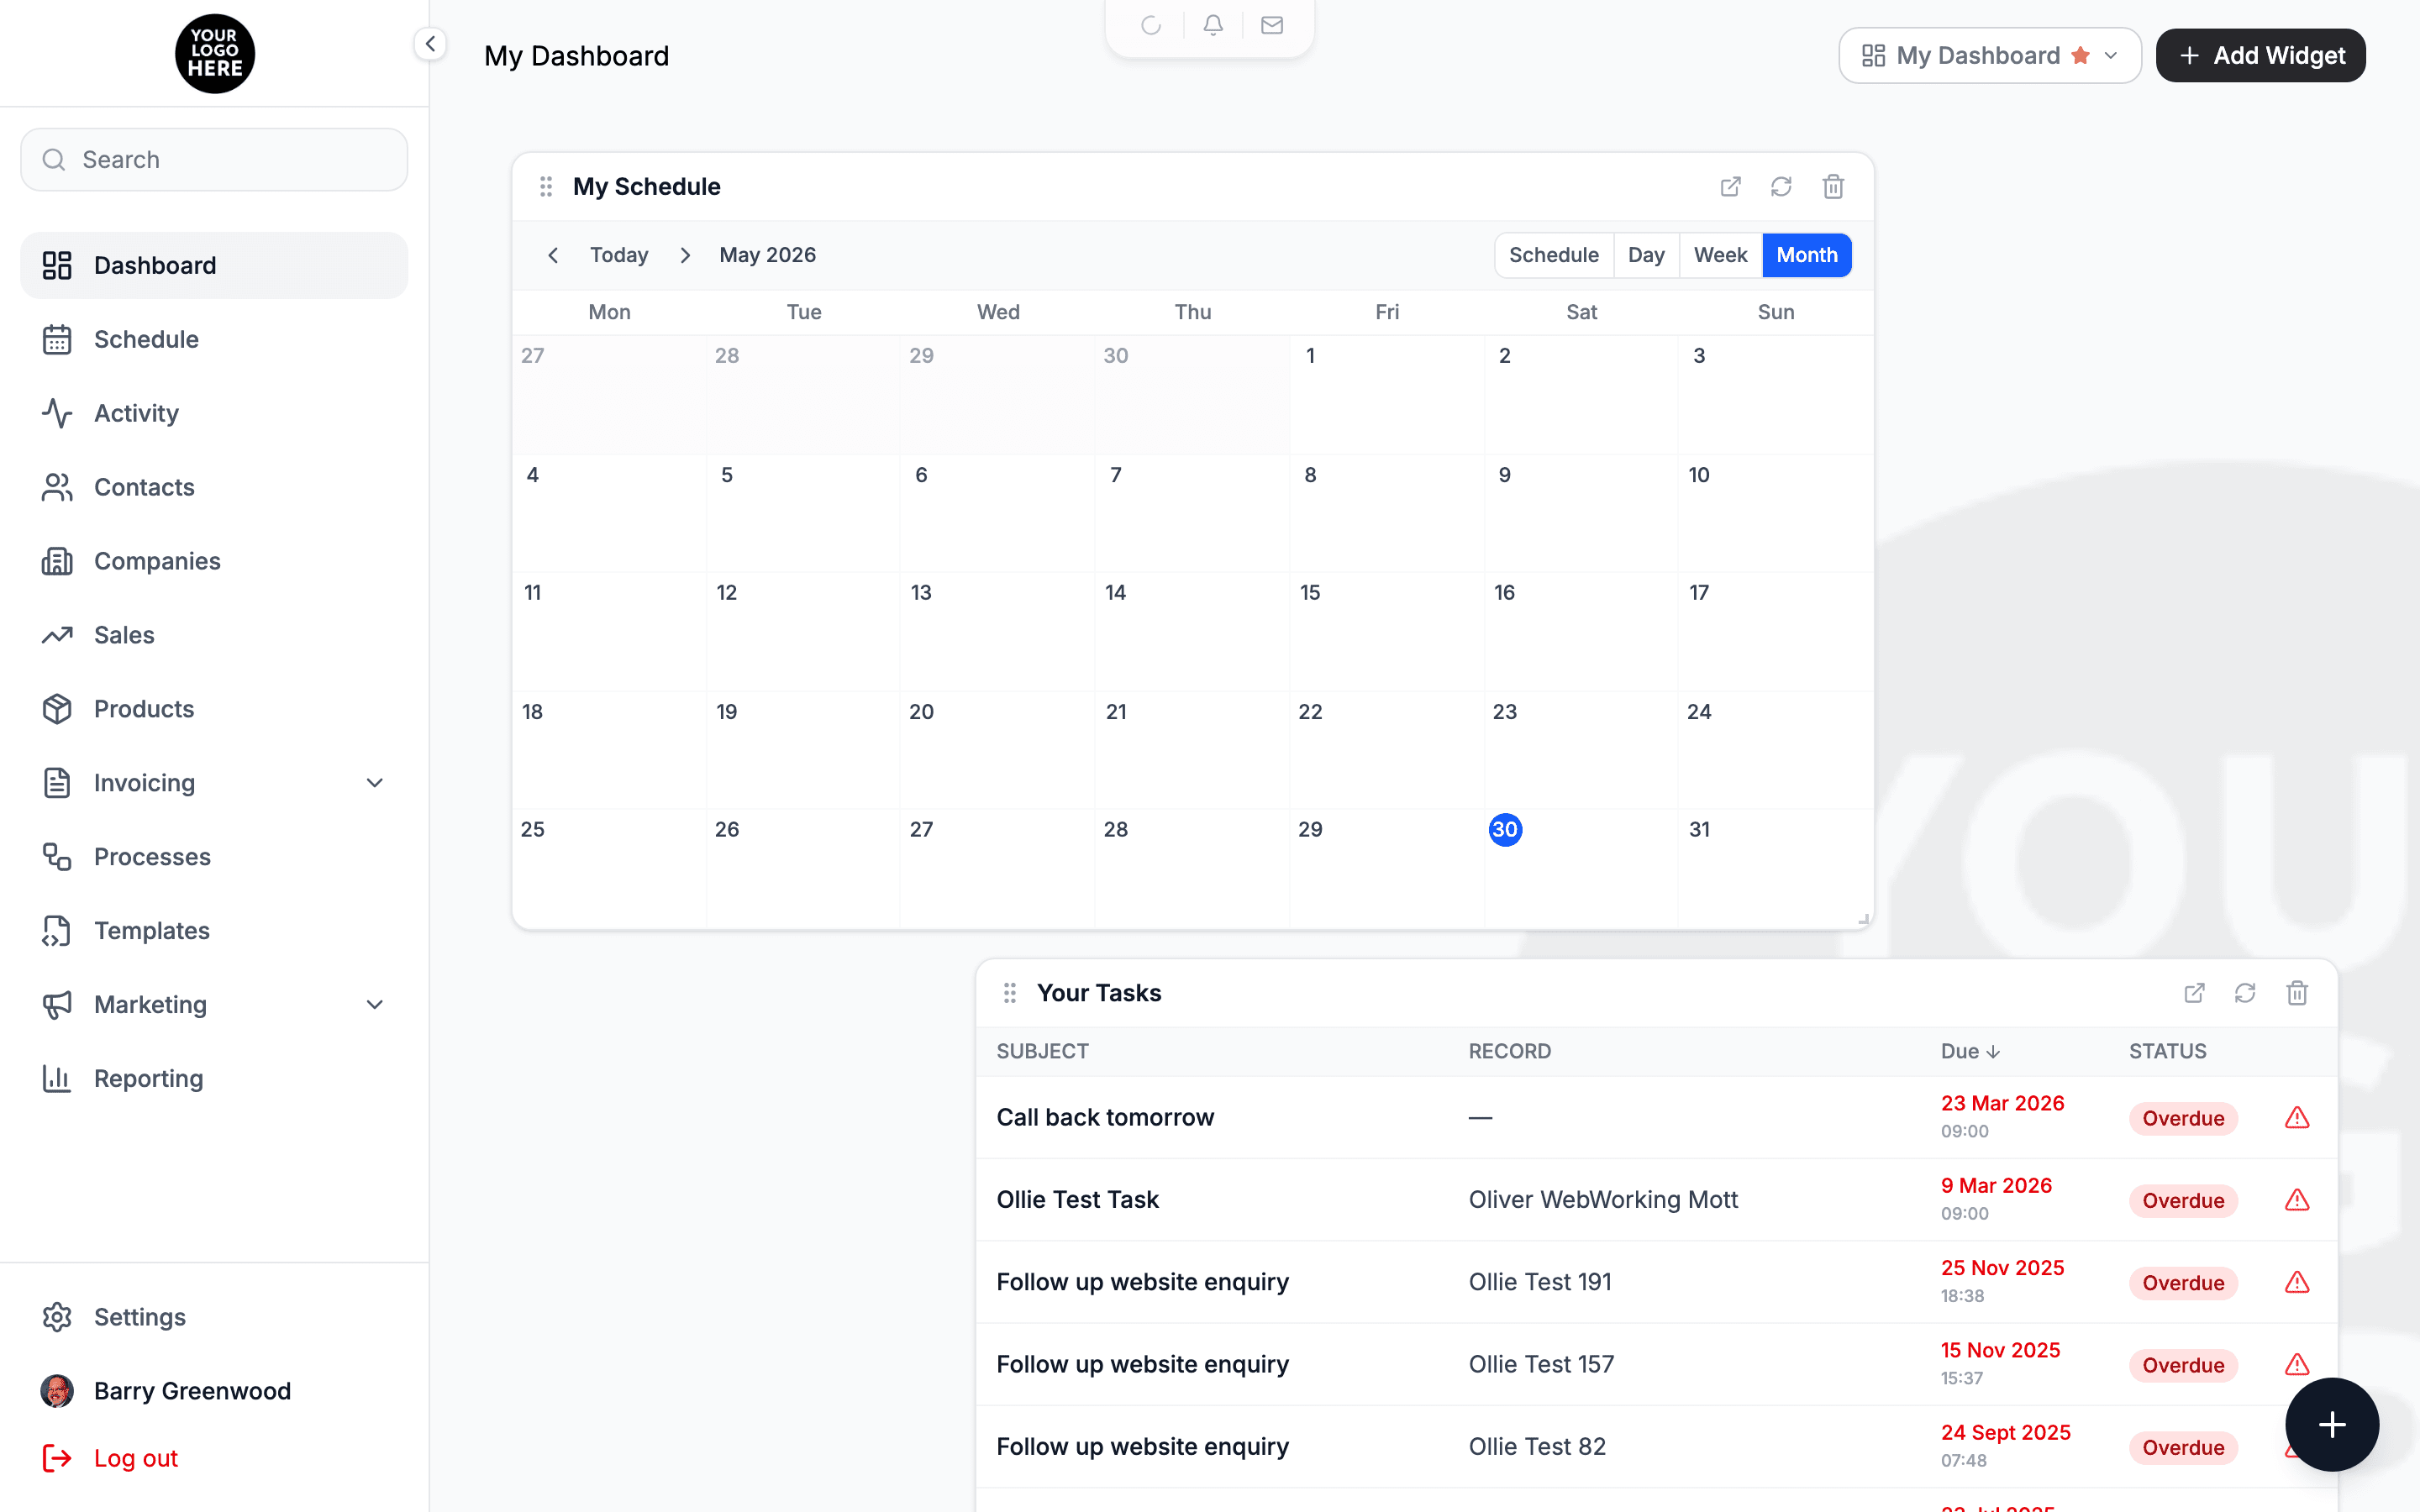Collapse the sidebar with the chevron button
This screenshot has height=1512, width=2420.
click(x=430, y=44)
